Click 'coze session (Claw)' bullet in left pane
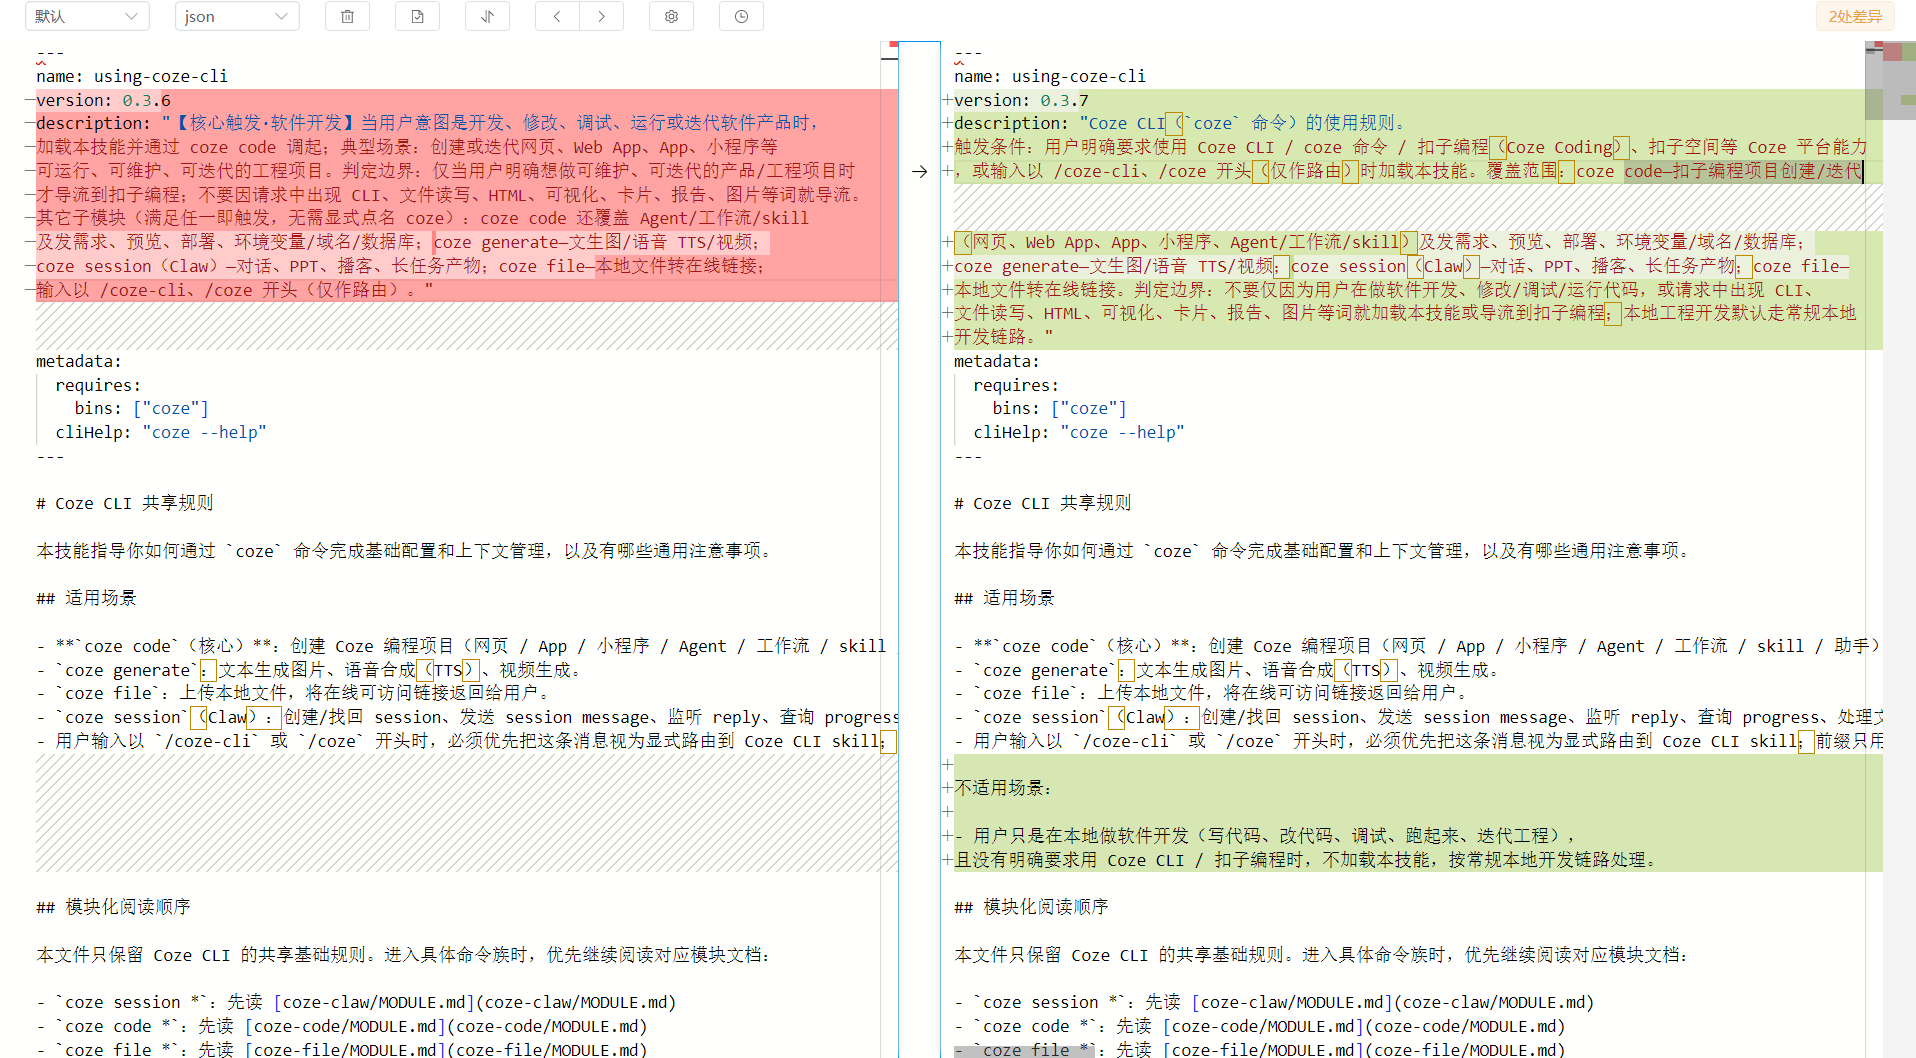Screen dimensions: 1916x1058 (x=467, y=717)
